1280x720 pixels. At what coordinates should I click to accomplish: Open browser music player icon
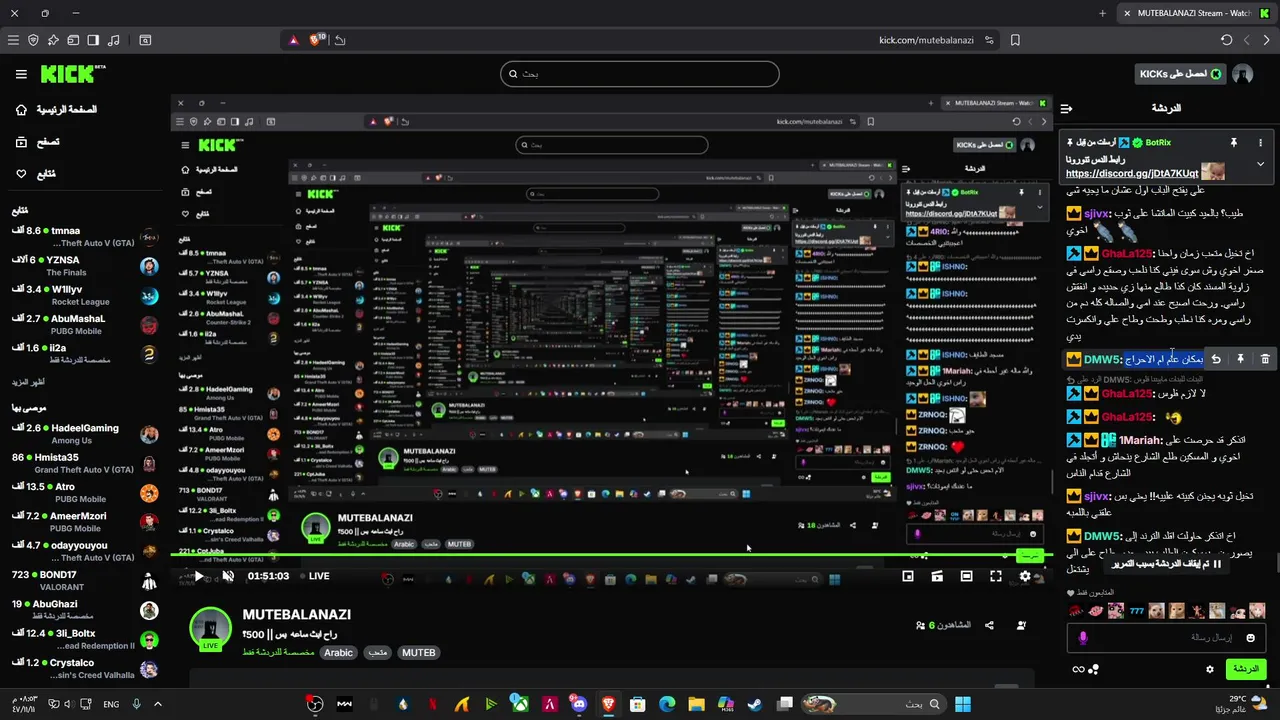pyautogui.click(x=113, y=40)
